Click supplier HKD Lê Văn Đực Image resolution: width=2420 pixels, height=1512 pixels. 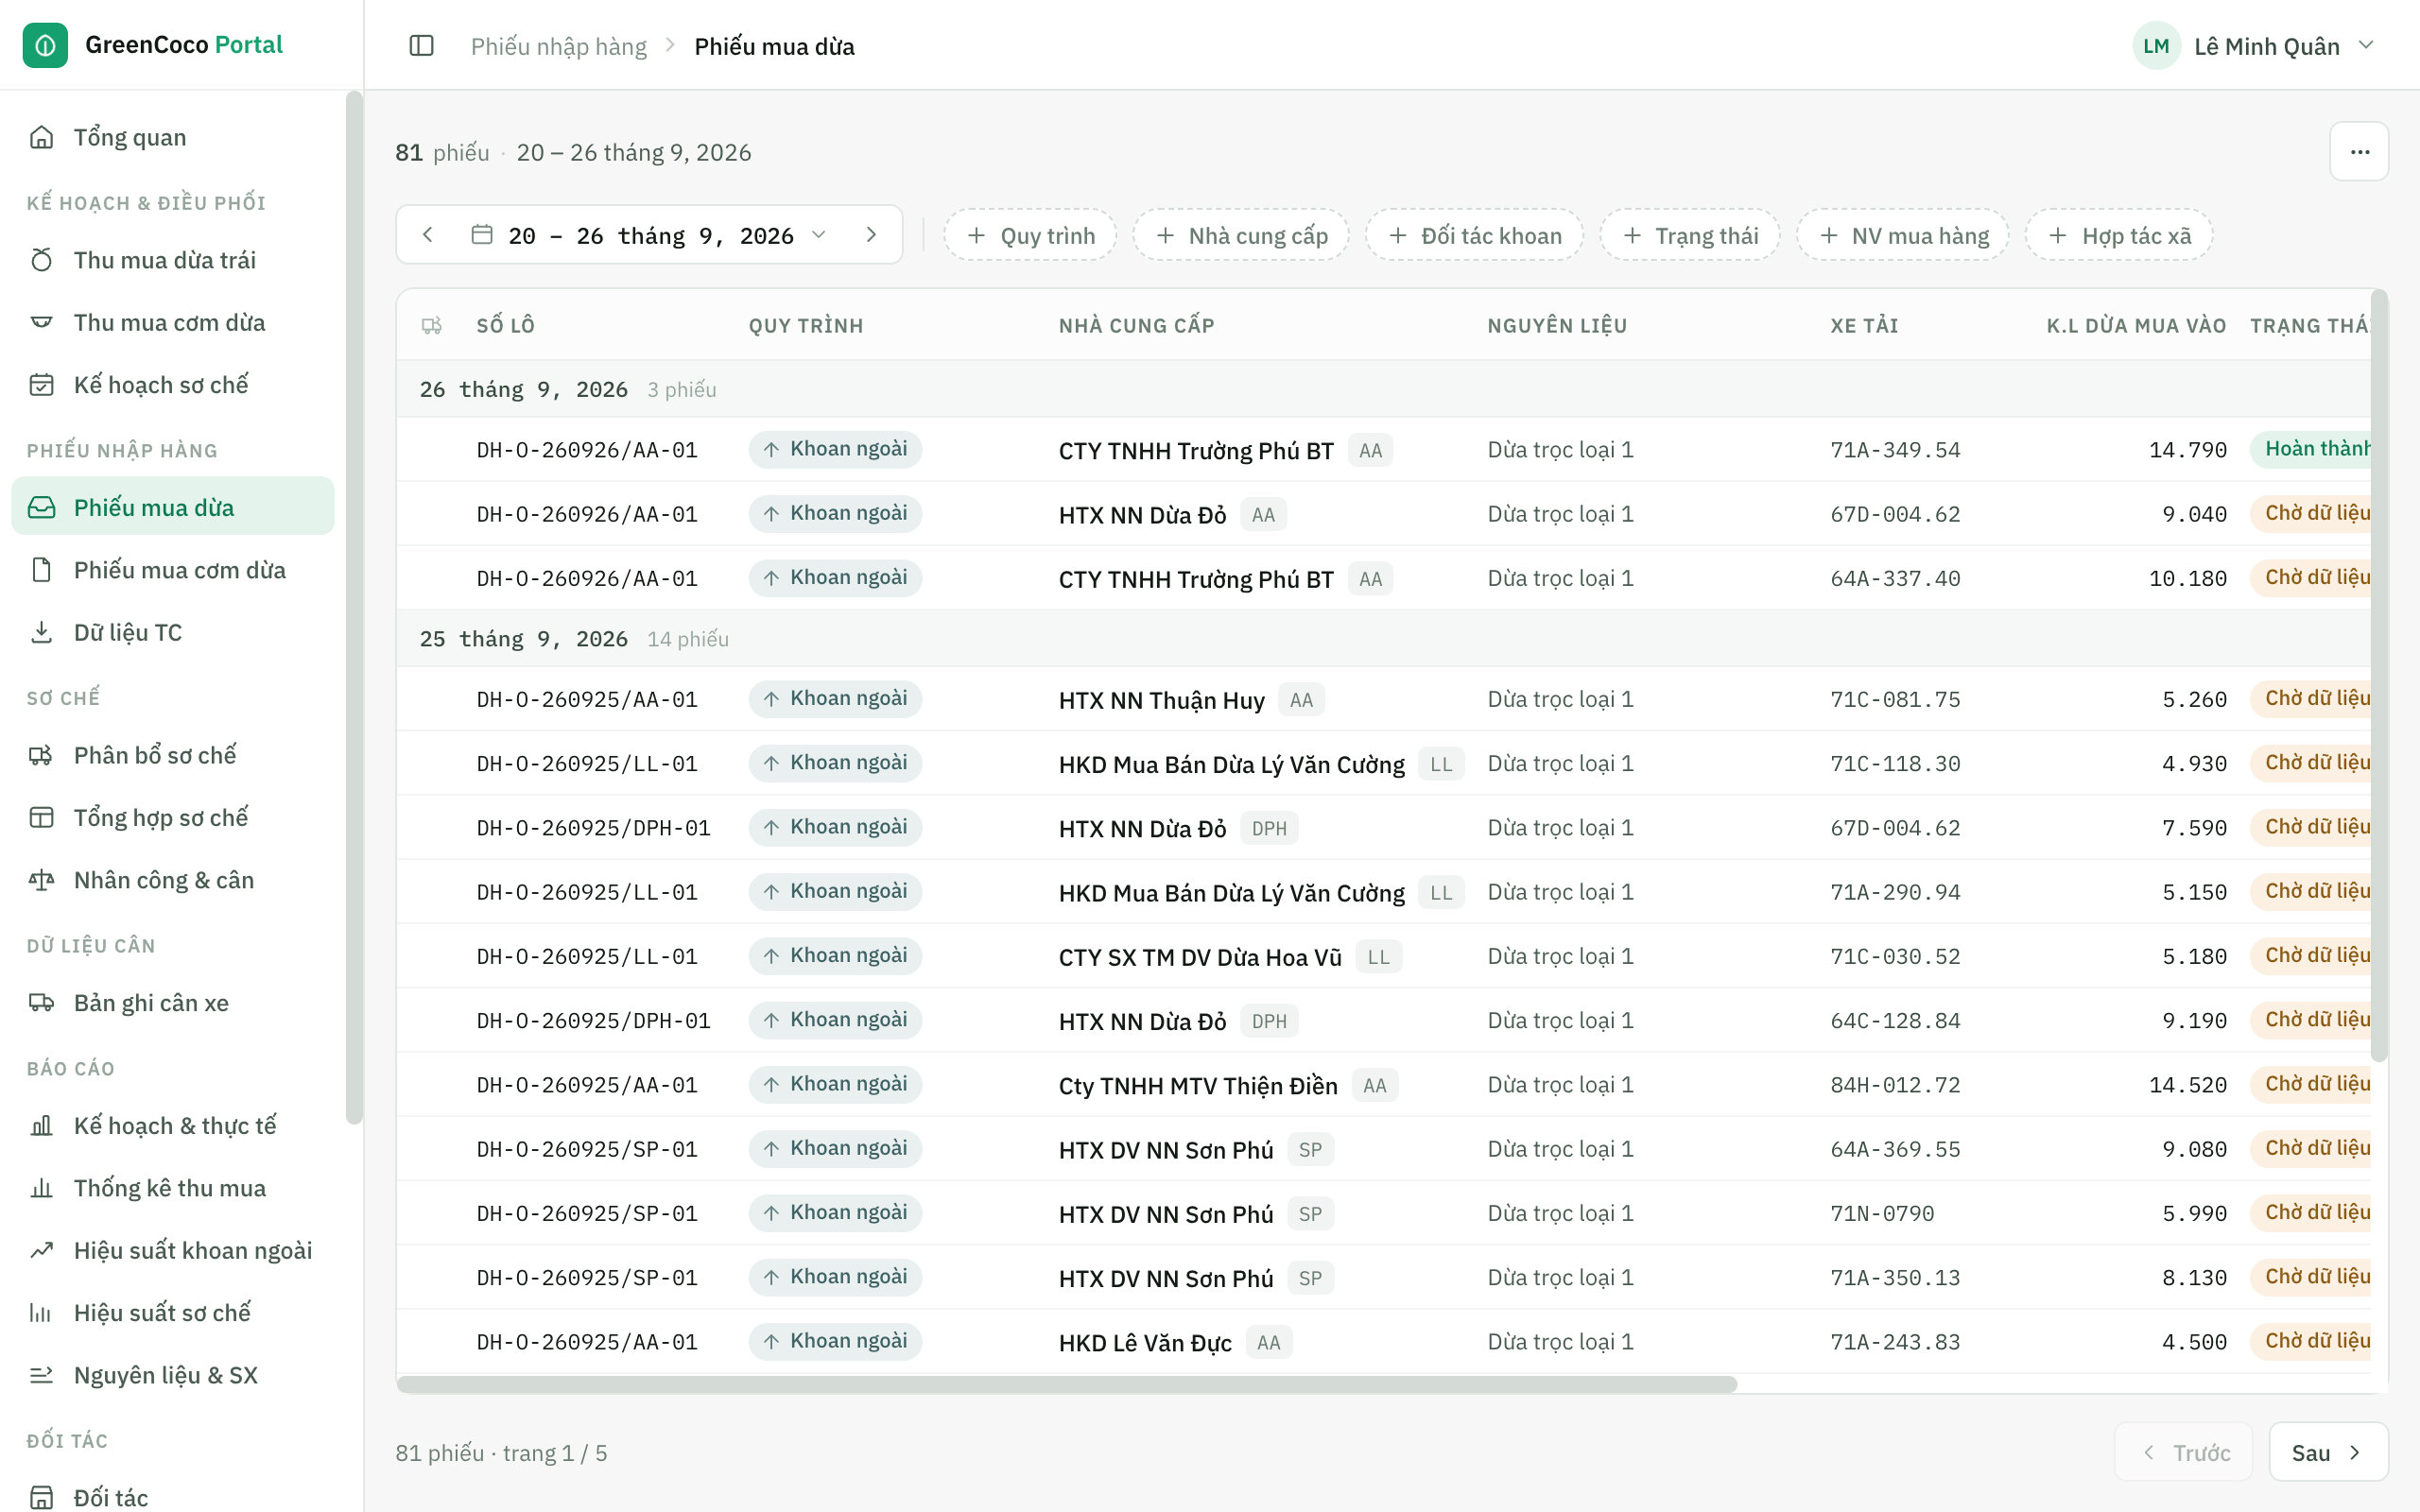click(1145, 1342)
